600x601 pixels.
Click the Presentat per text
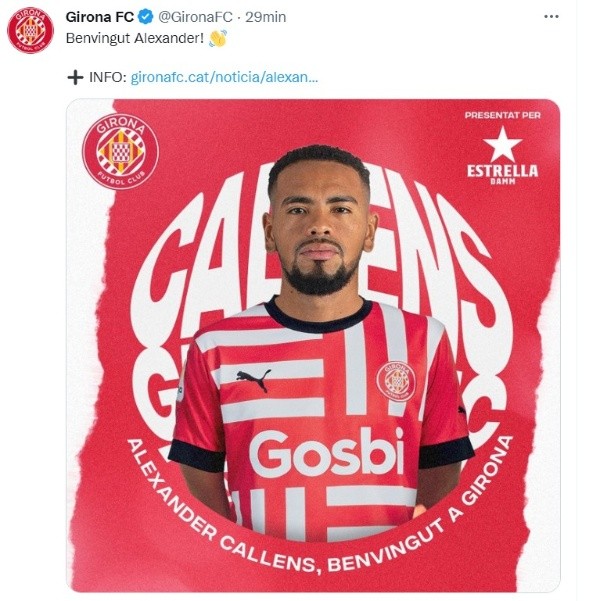[503, 115]
